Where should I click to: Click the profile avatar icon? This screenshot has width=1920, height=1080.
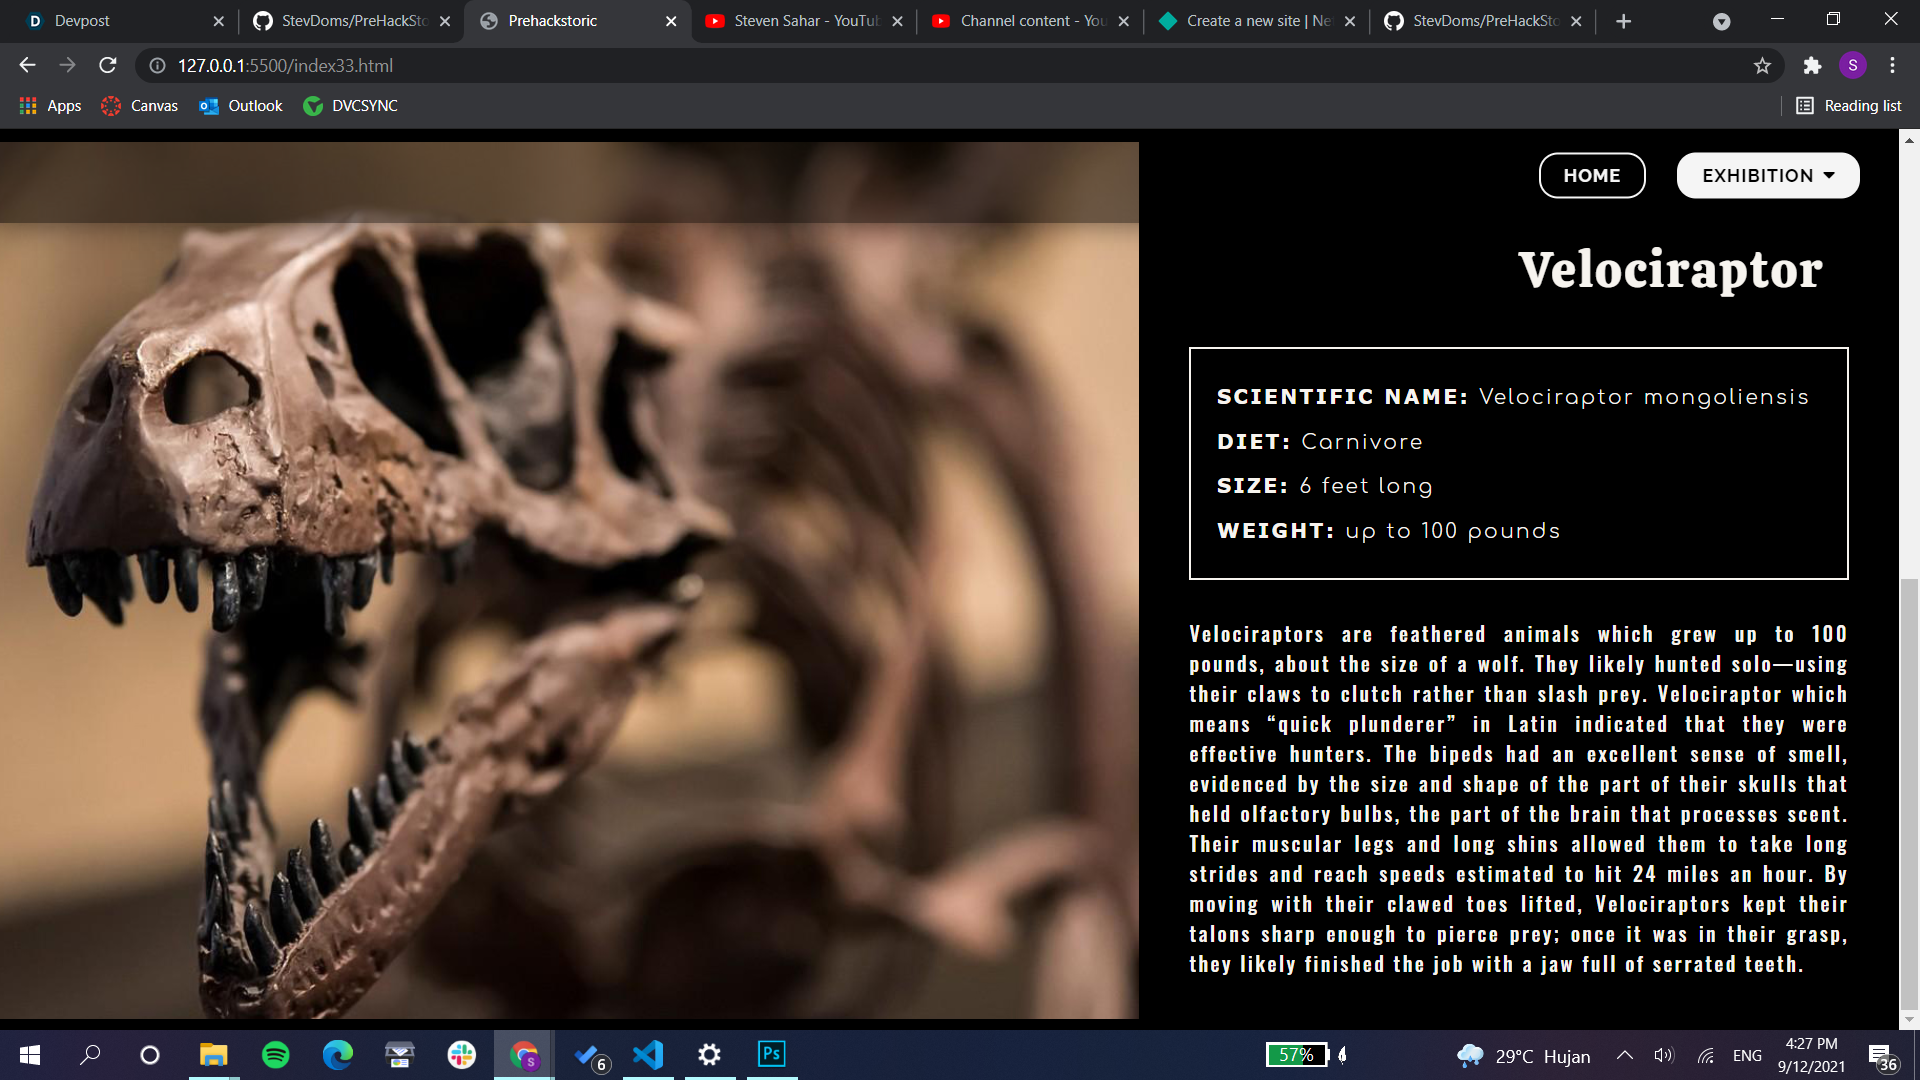point(1852,65)
